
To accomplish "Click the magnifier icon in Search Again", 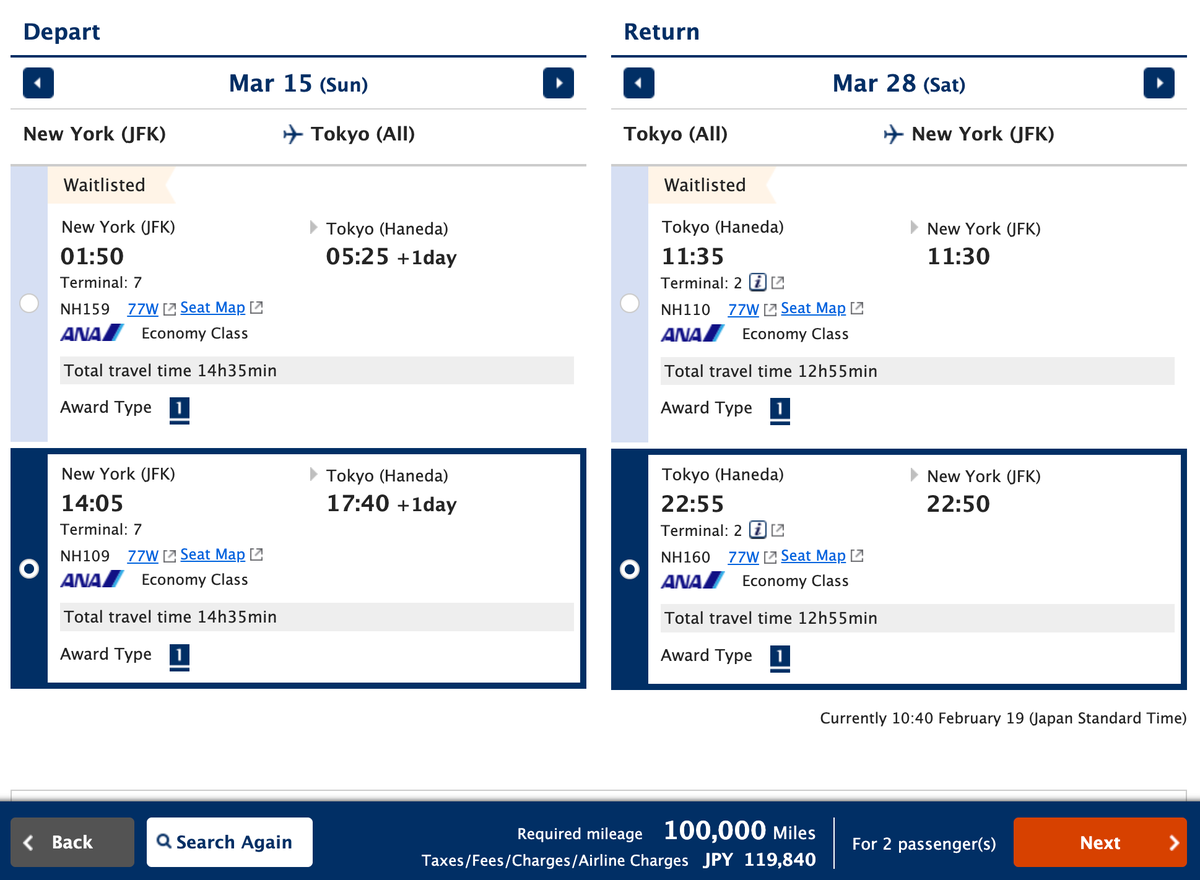I will (162, 842).
